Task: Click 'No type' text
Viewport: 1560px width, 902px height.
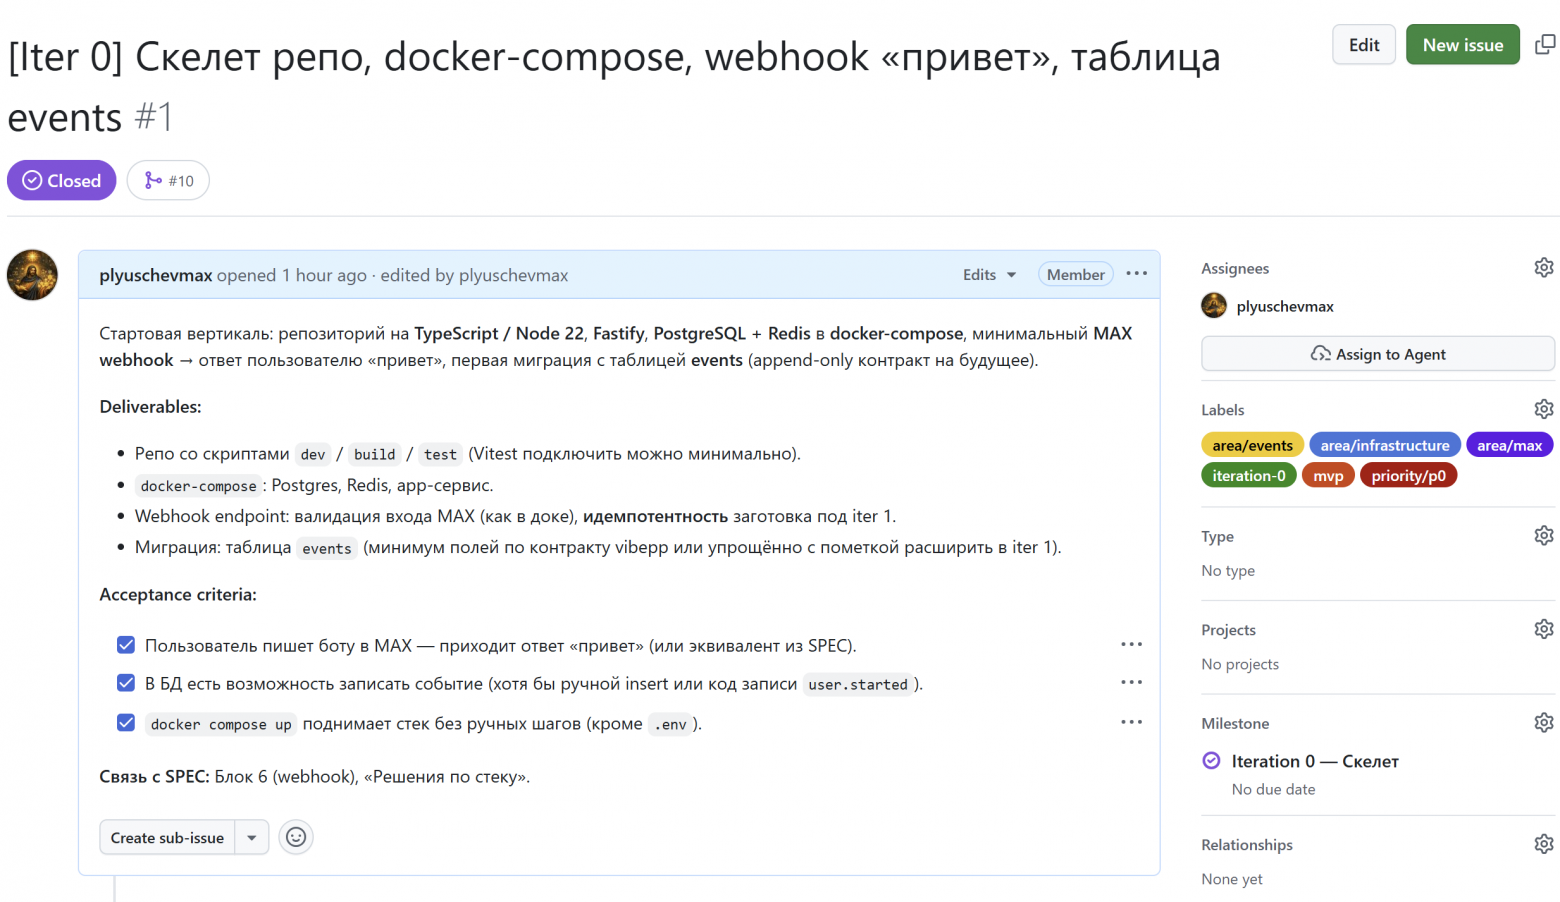Action: (x=1227, y=570)
